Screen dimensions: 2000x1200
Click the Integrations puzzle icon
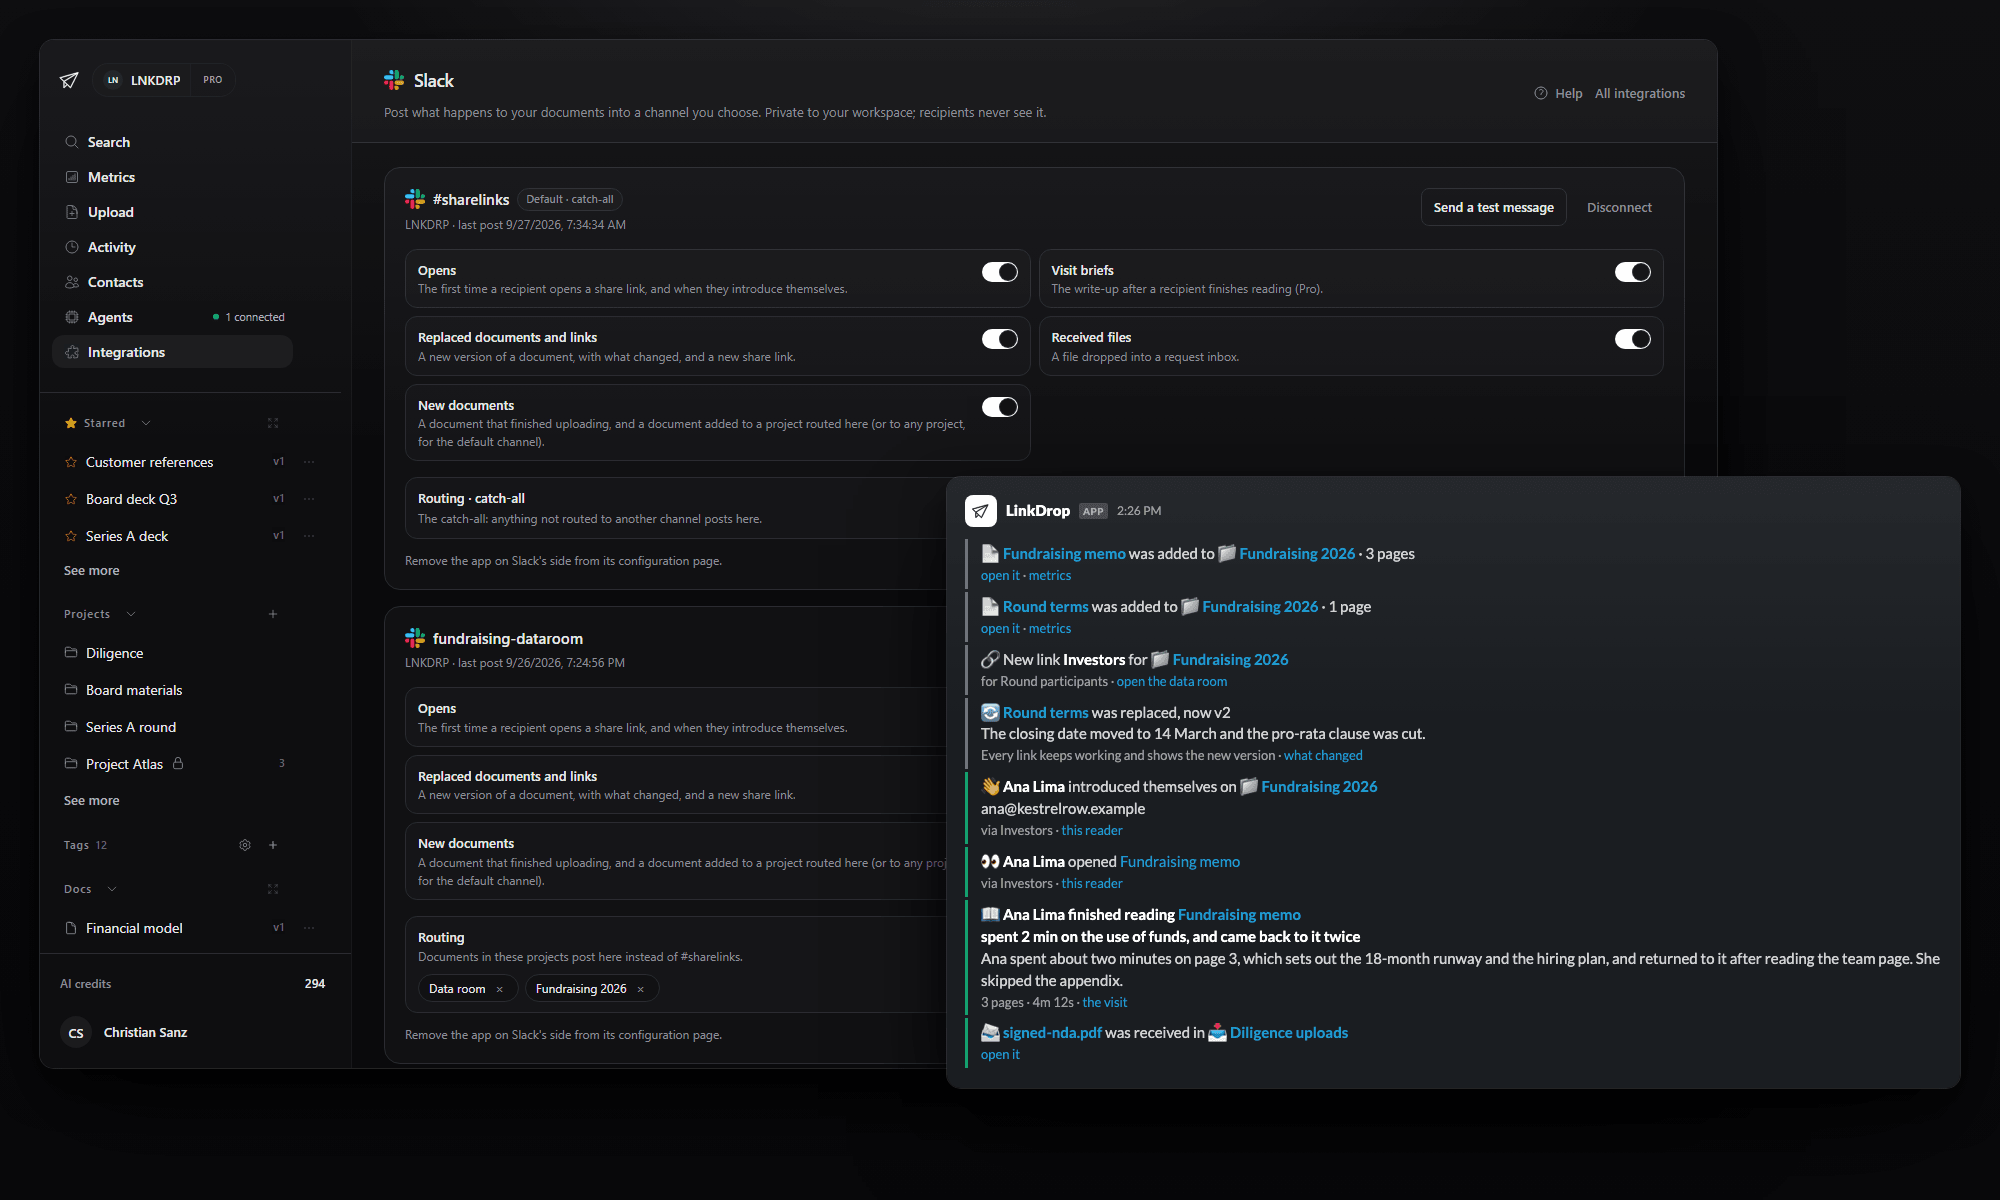point(72,352)
